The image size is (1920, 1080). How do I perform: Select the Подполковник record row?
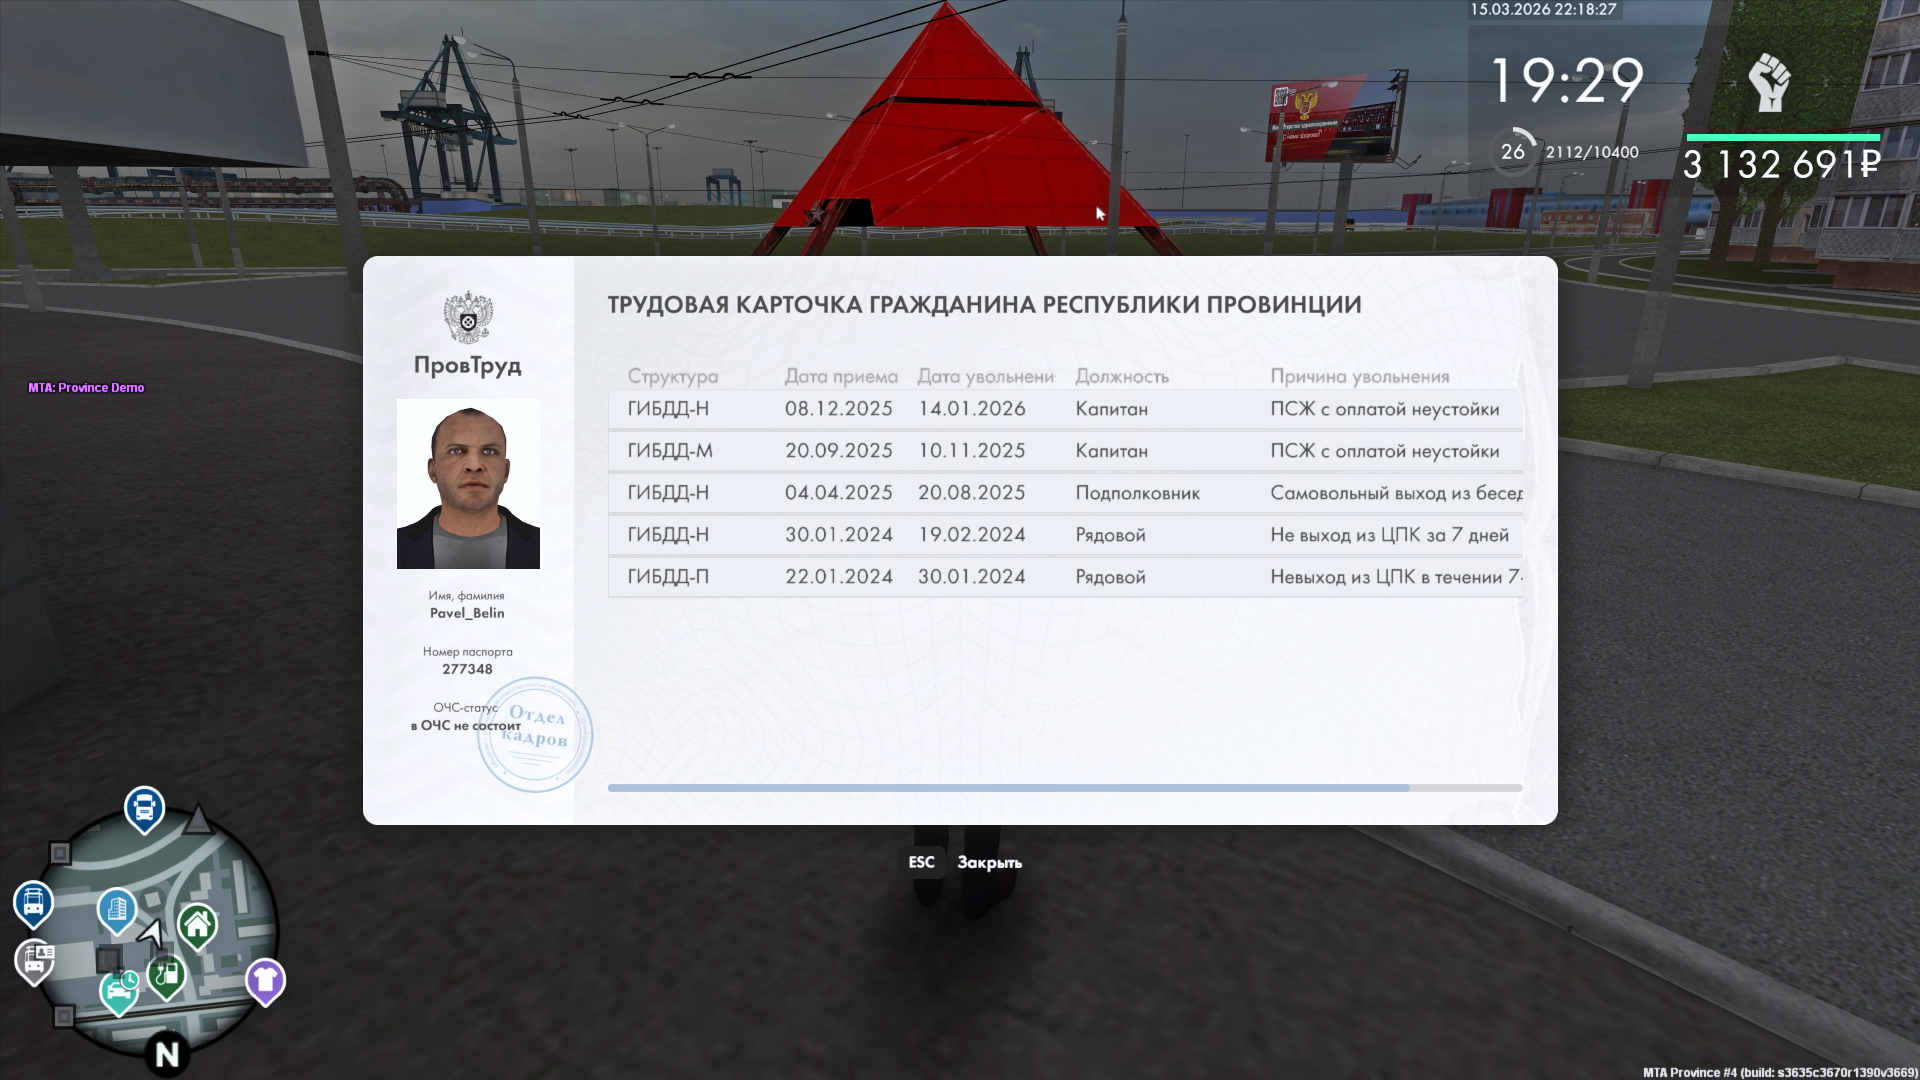click(x=1064, y=493)
